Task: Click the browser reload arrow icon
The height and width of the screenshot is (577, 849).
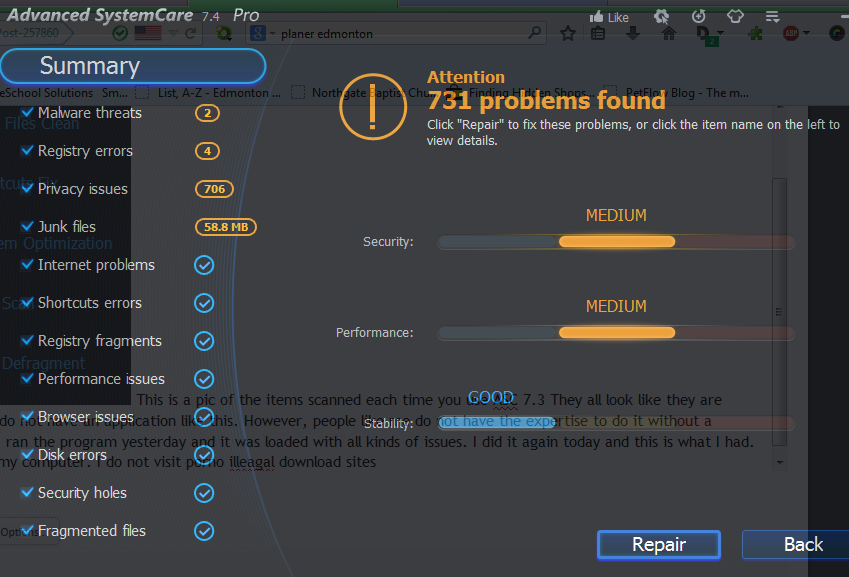Action: click(x=191, y=34)
